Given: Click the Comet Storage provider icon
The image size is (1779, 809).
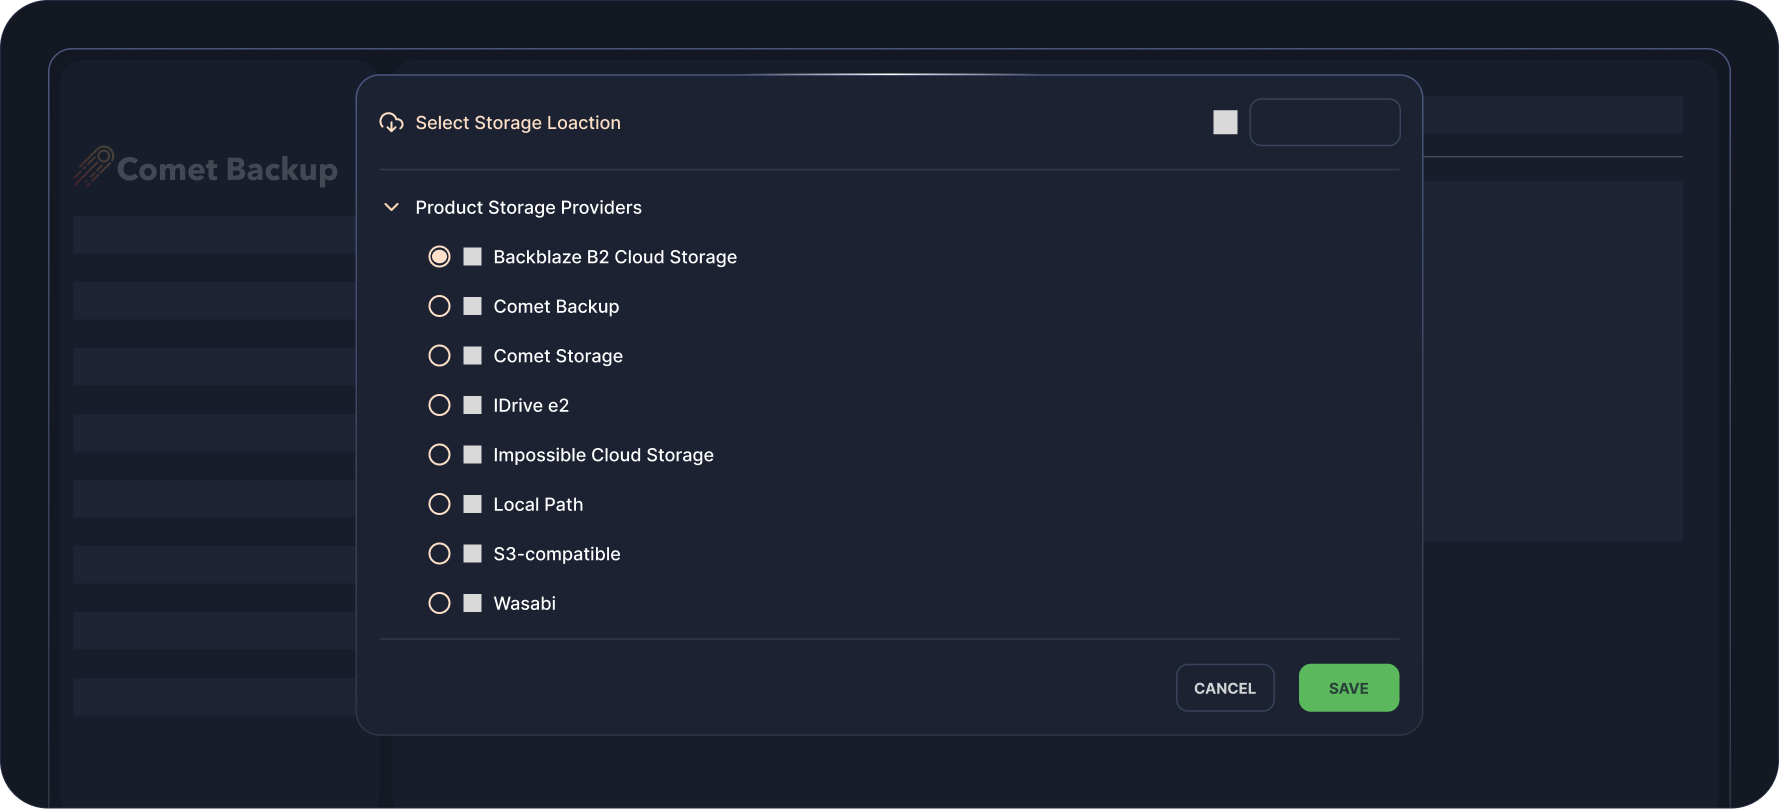Looking at the screenshot, I should 473,356.
